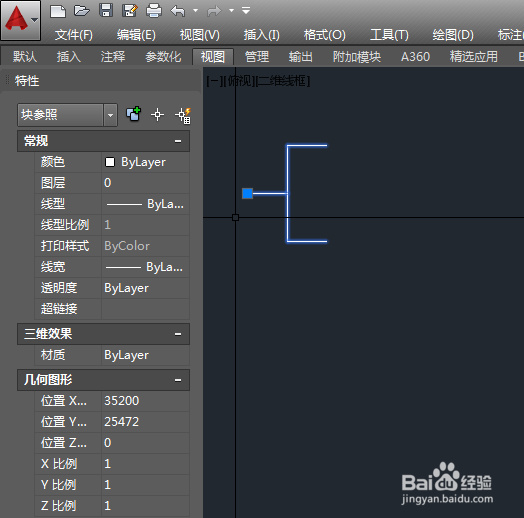
Task: Collapse the 三维效果 section
Action: [x=178, y=334]
